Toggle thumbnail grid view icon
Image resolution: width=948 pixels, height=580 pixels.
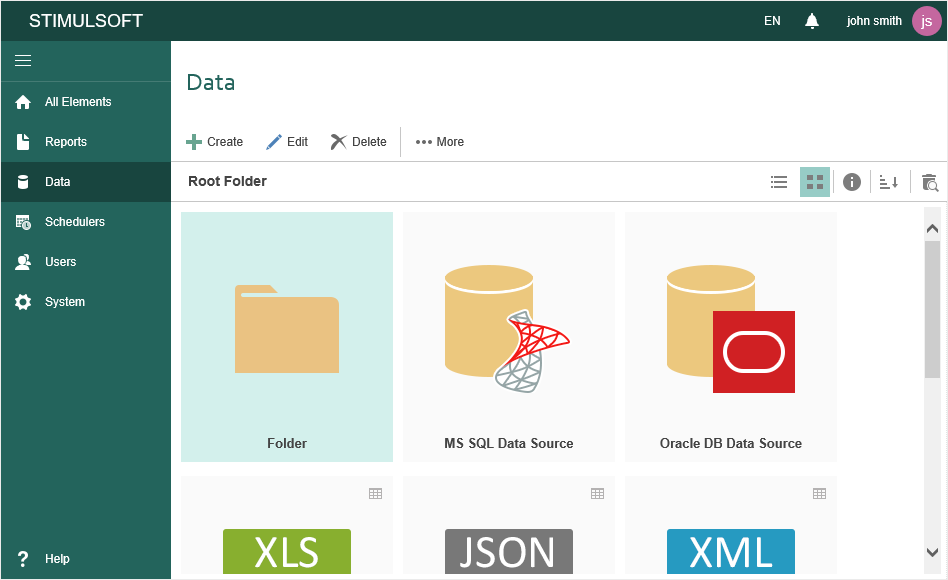pyautogui.click(x=814, y=182)
